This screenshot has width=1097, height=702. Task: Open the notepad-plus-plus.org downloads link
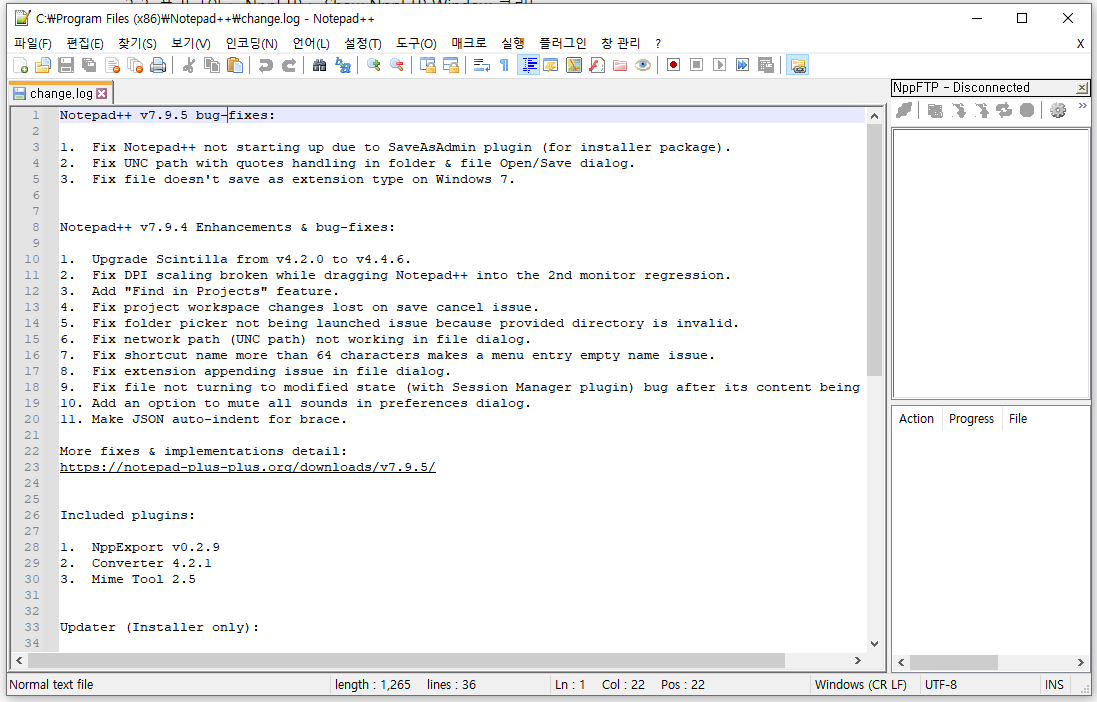[x=248, y=468]
